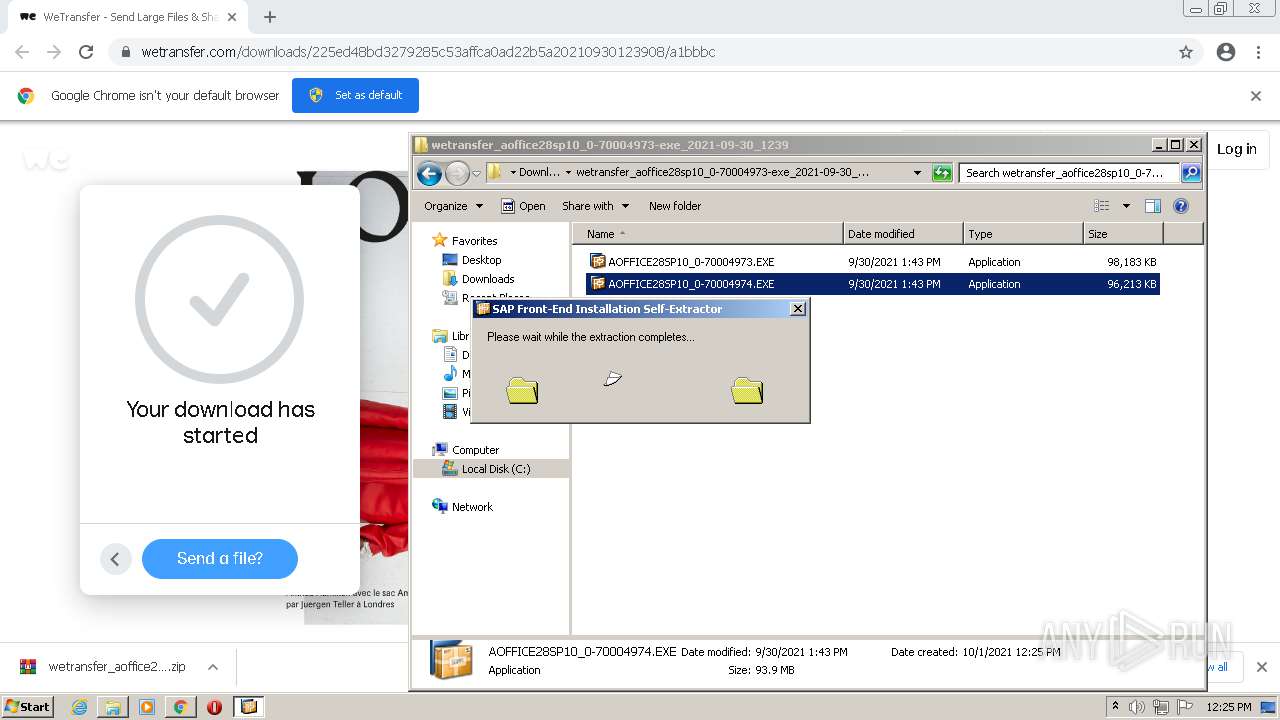Open Chrome three-dot menu
1280x720 pixels.
(1258, 52)
